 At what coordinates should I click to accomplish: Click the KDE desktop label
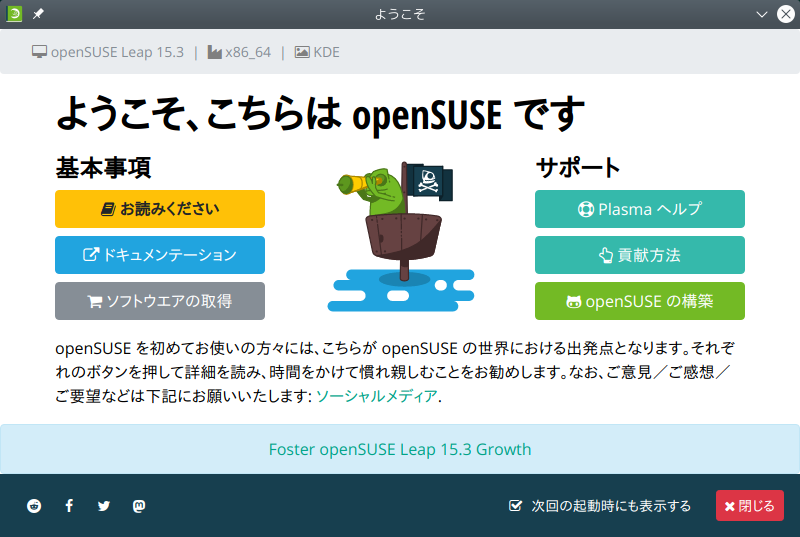(x=327, y=52)
